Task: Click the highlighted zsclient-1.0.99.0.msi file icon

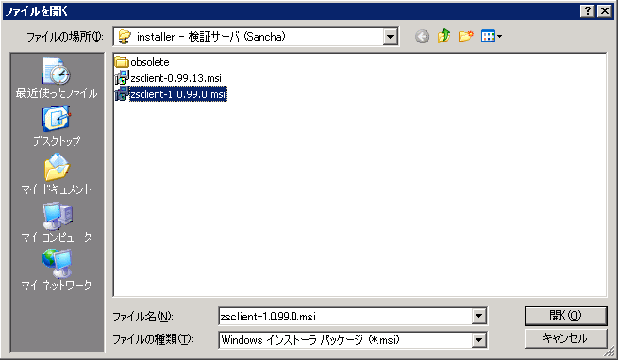Action: click(122, 94)
